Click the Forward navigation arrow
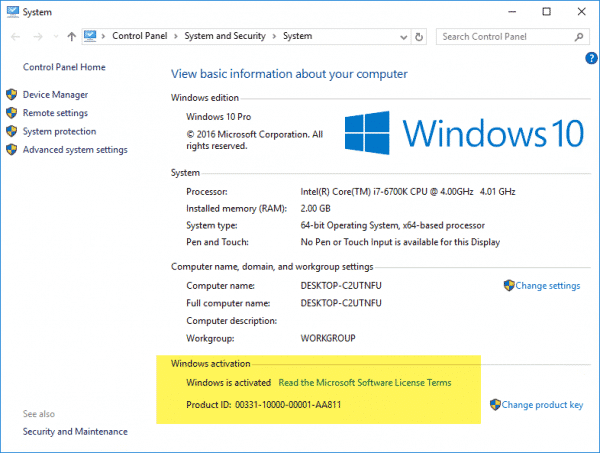This screenshot has width=600, height=453. coord(38,37)
